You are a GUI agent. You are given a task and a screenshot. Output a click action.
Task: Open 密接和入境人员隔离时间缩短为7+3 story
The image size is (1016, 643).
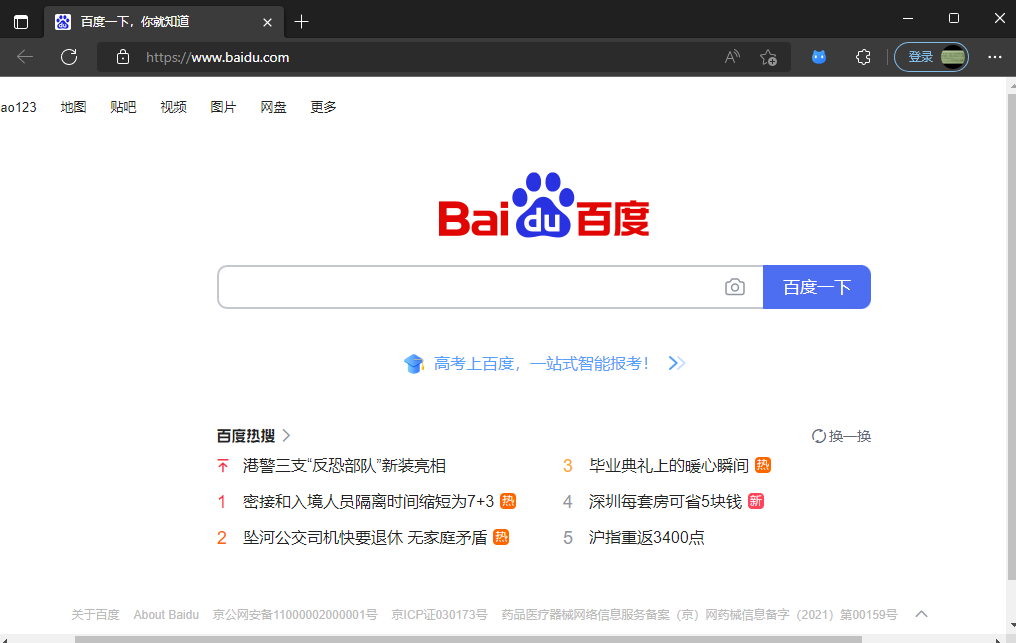tap(368, 501)
